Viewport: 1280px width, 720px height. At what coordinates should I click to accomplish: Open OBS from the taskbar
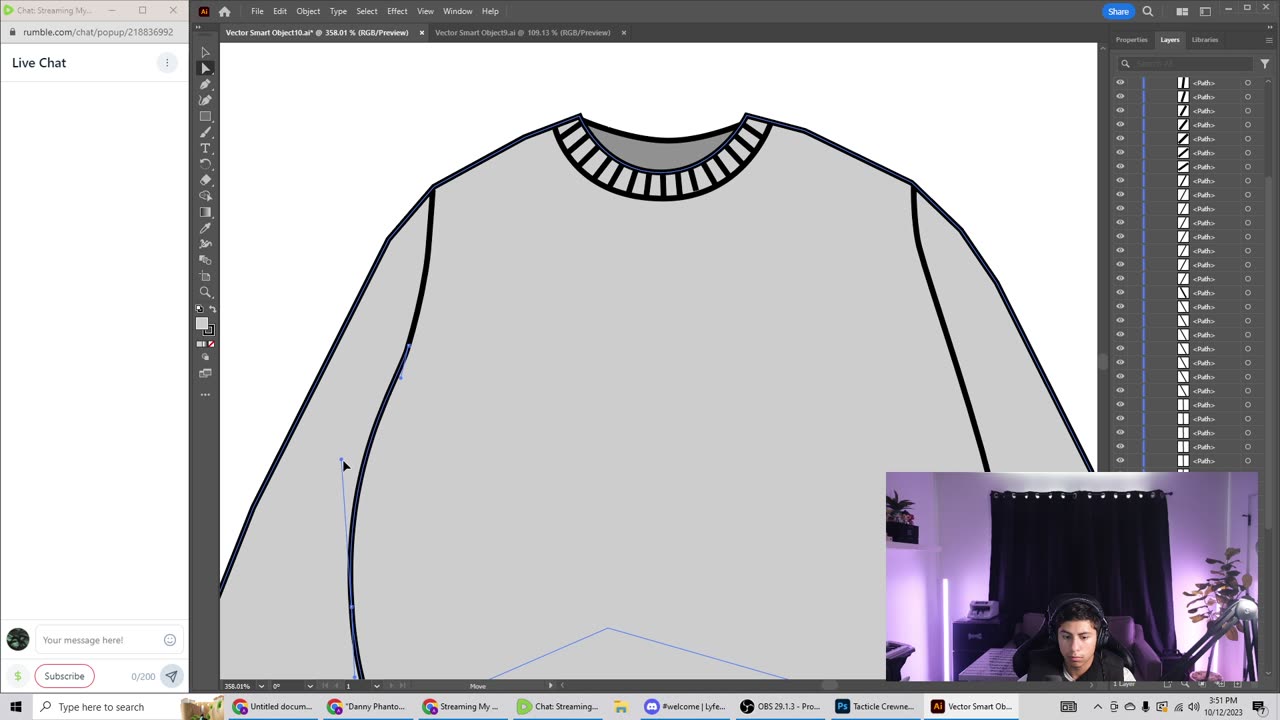[781, 706]
